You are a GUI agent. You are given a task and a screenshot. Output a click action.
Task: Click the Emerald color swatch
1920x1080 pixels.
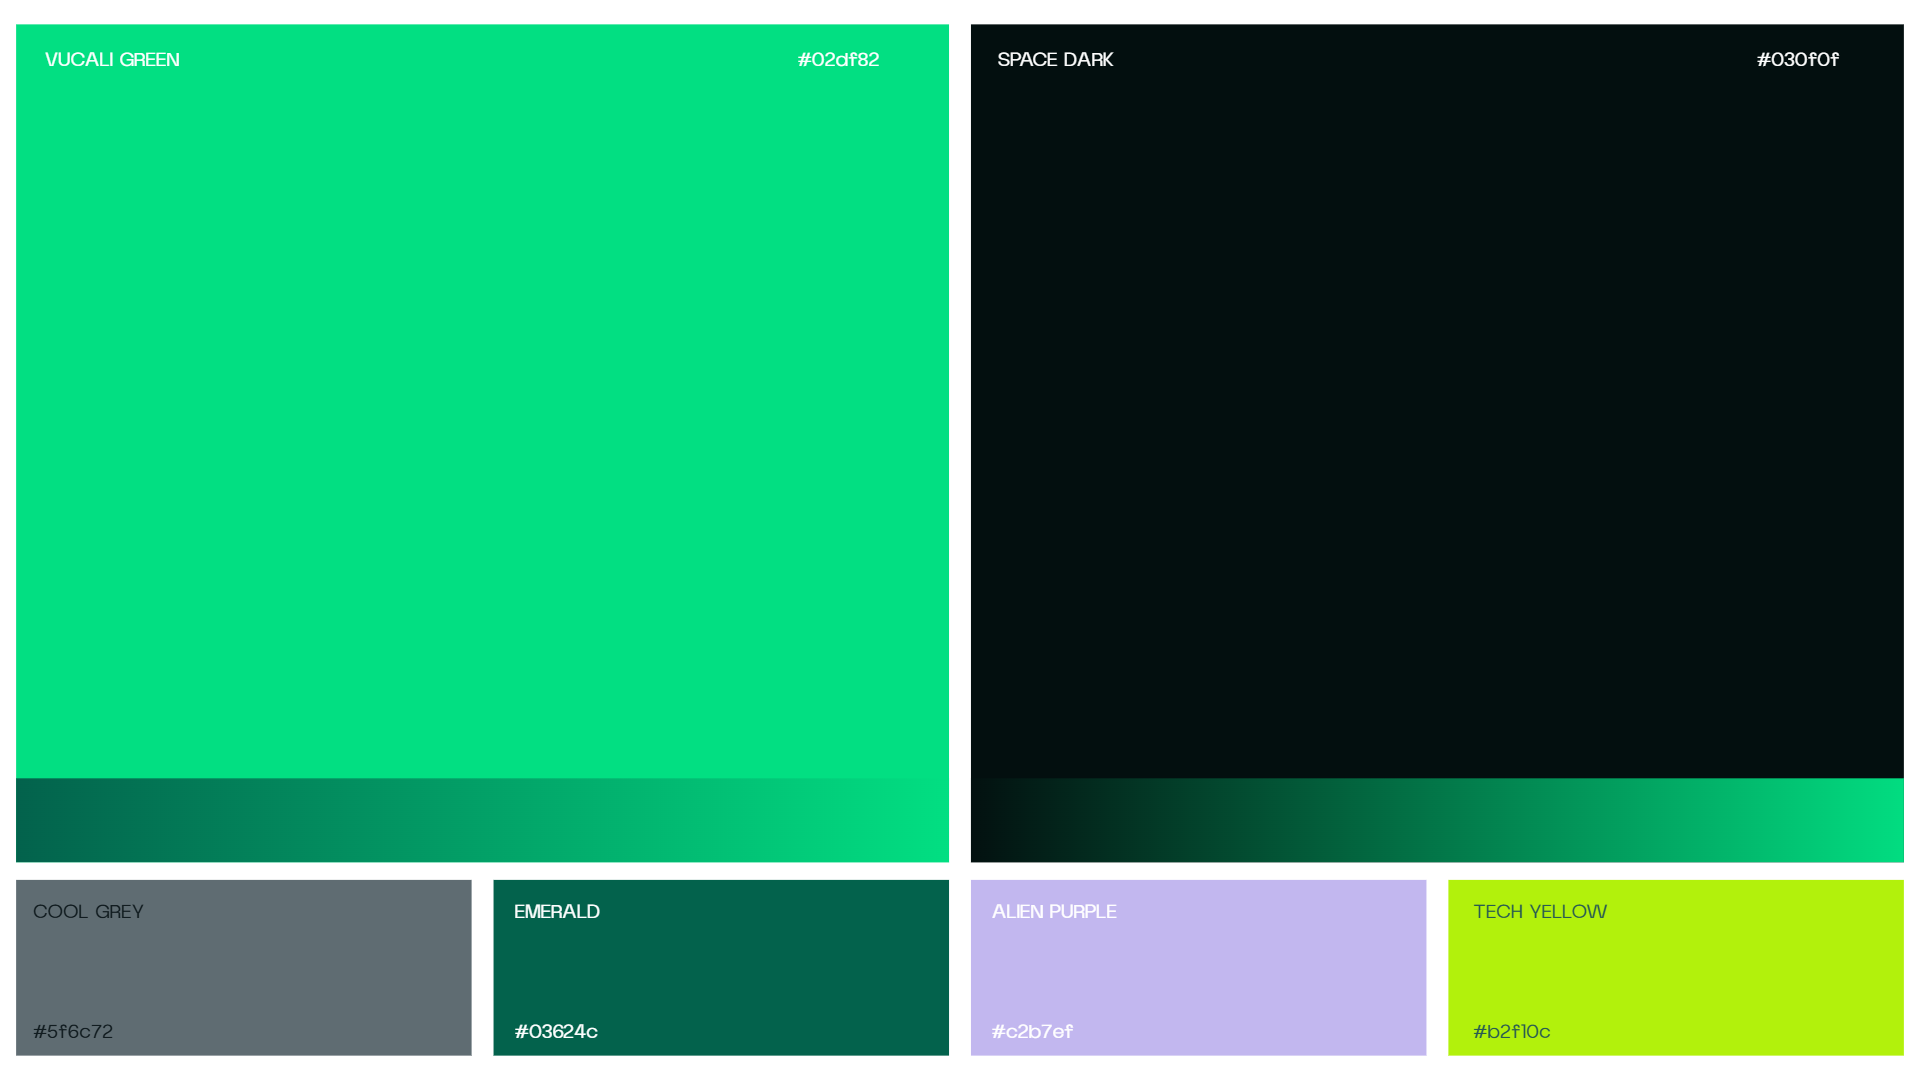(721, 967)
